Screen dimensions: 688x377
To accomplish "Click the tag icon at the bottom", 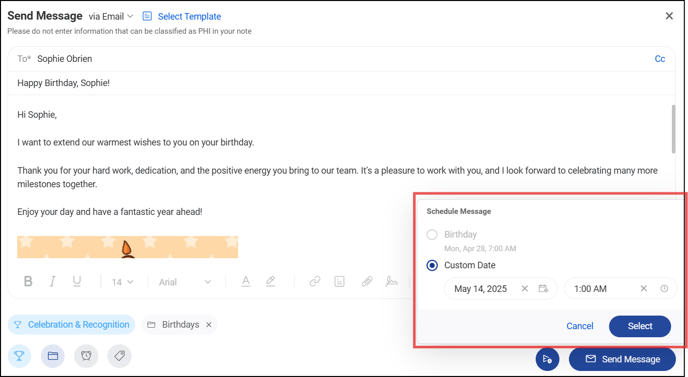I will click(x=120, y=356).
